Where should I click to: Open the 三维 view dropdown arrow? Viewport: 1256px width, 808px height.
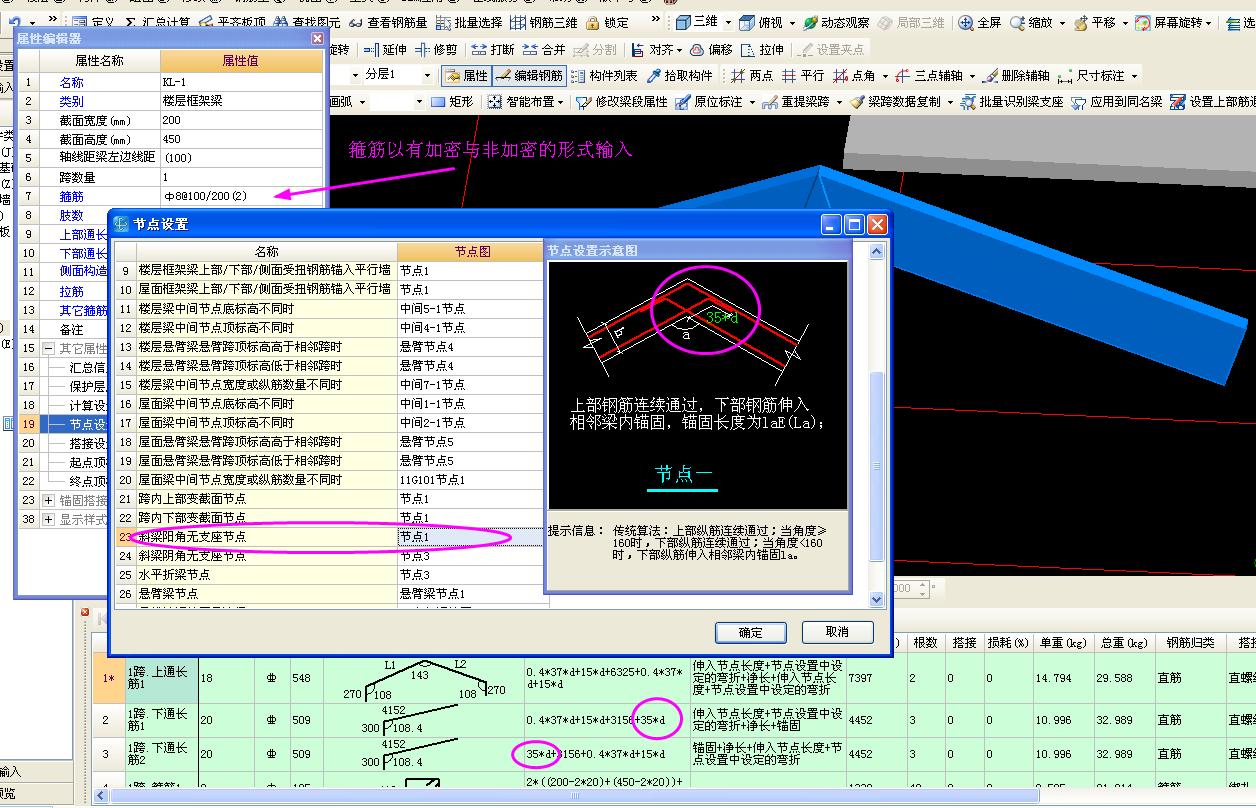pyautogui.click(x=728, y=22)
